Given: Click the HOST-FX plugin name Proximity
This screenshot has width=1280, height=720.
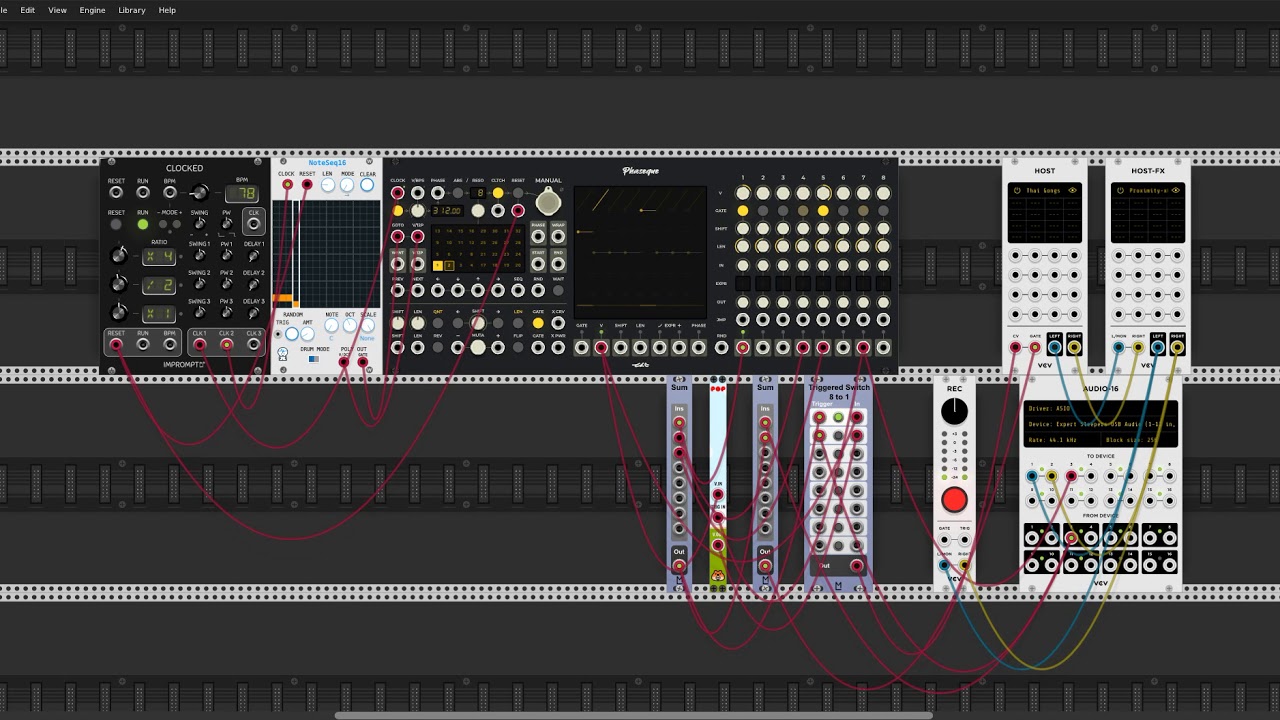Looking at the screenshot, I should [x=1148, y=190].
